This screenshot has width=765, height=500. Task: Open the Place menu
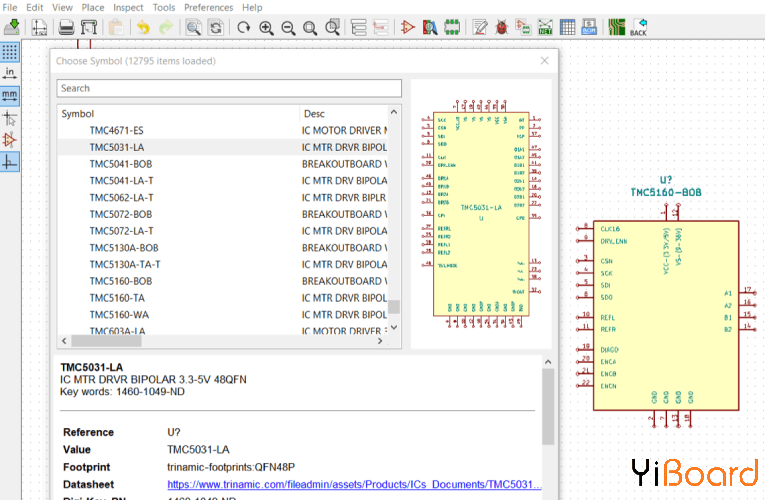93,7
